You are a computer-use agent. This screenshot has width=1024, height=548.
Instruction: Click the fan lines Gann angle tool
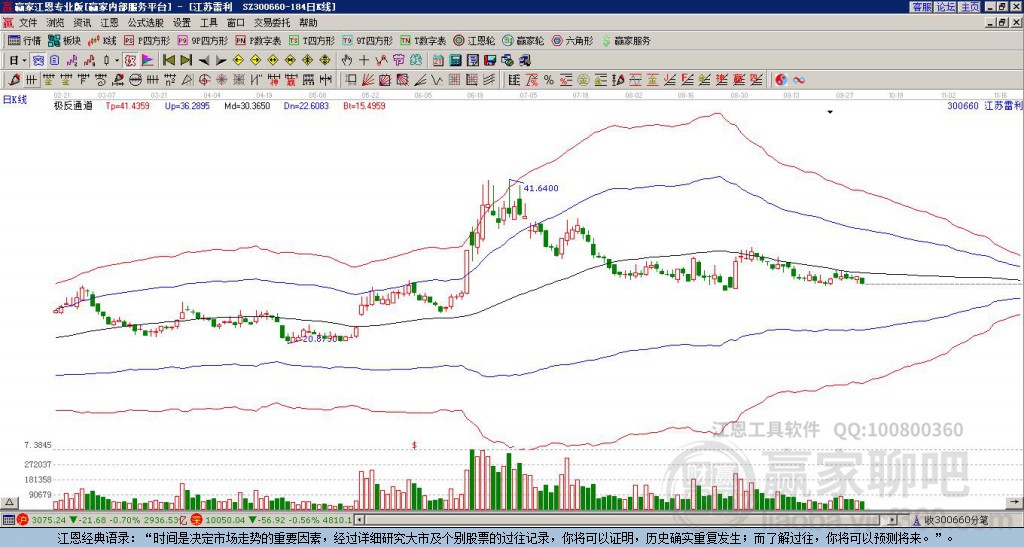click(368, 80)
